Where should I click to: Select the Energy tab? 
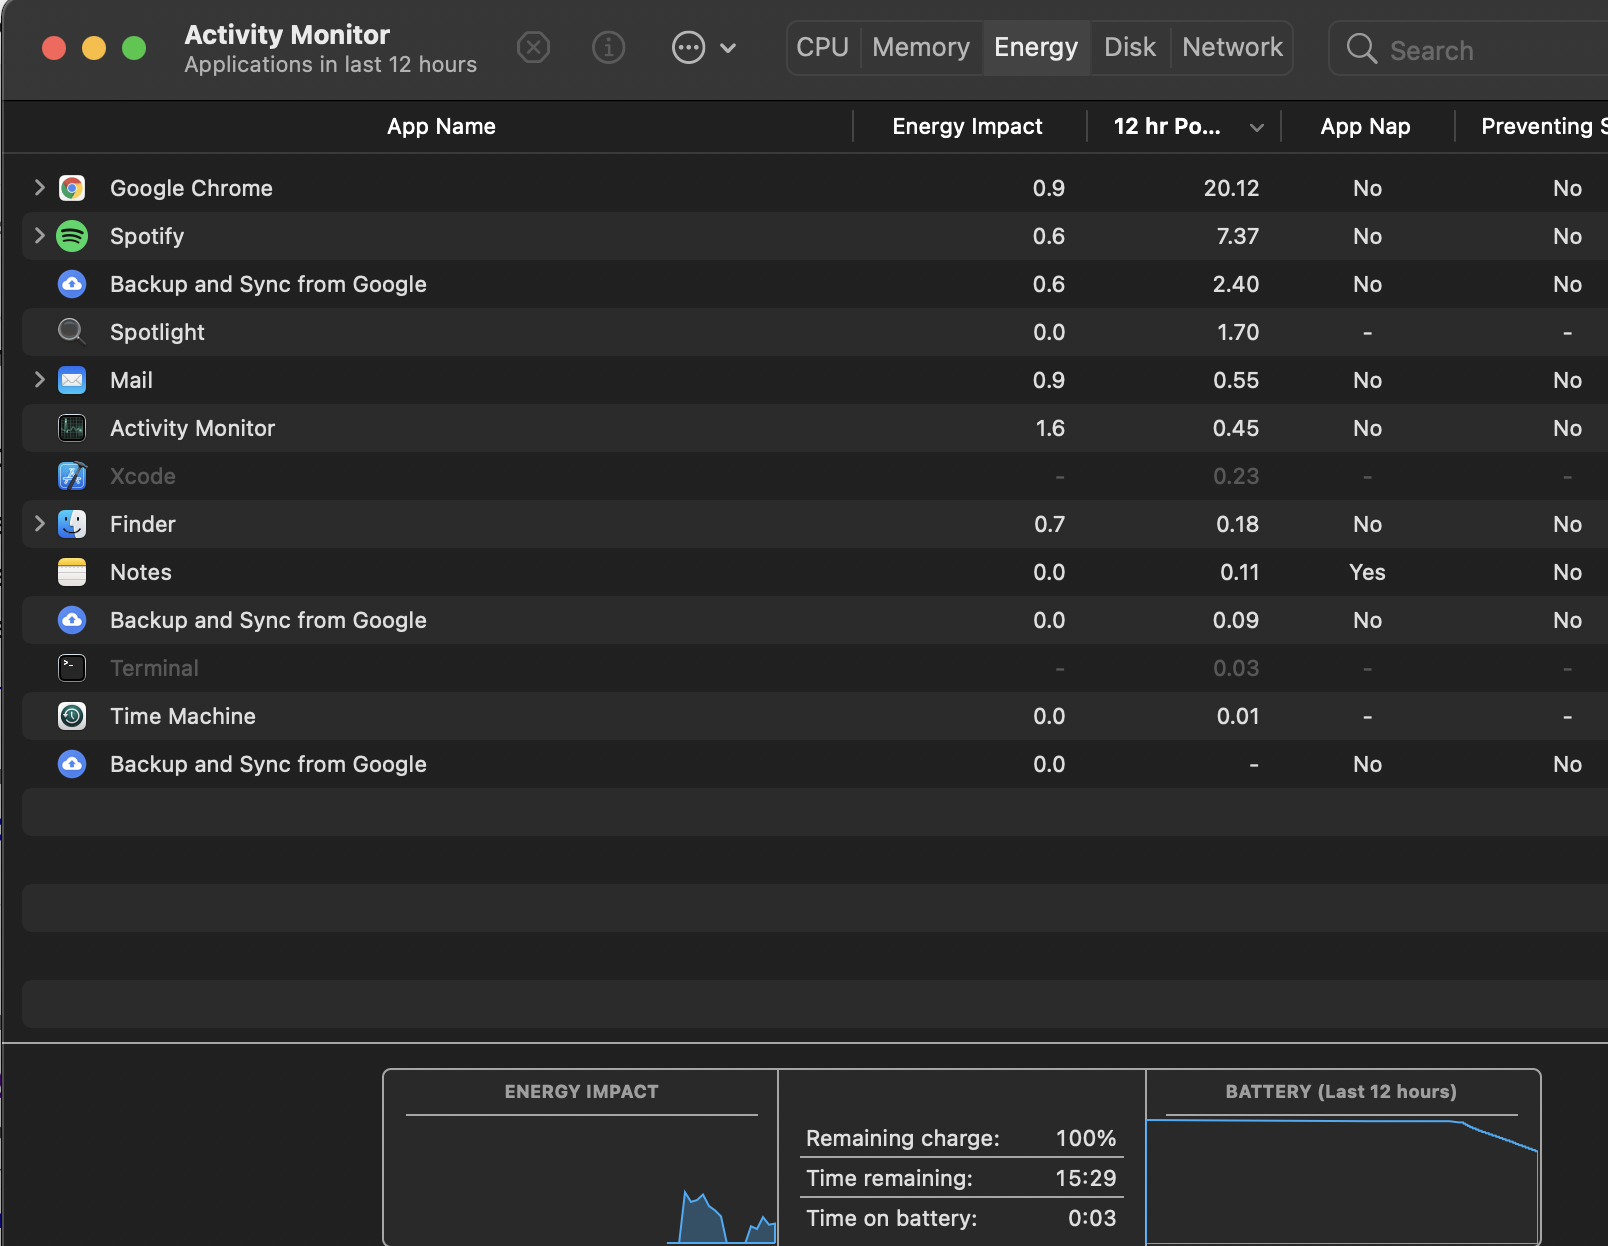1036,47
